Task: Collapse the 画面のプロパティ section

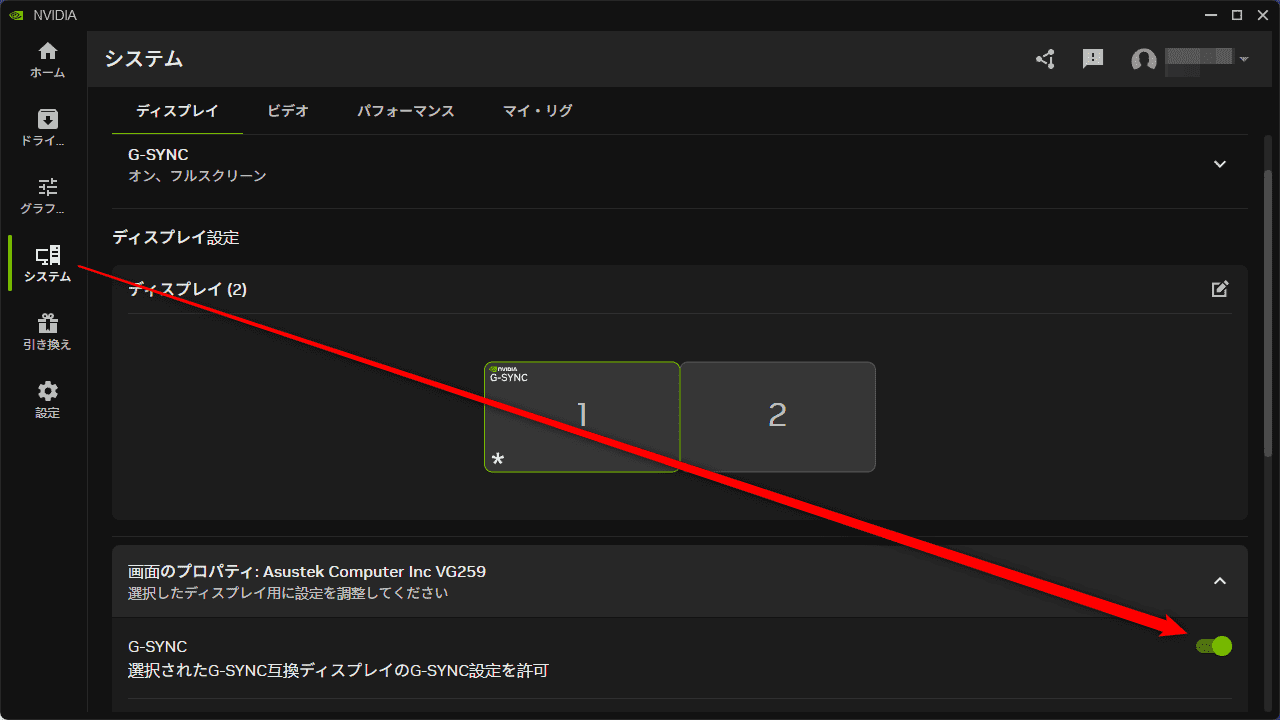Action: pos(1219,581)
